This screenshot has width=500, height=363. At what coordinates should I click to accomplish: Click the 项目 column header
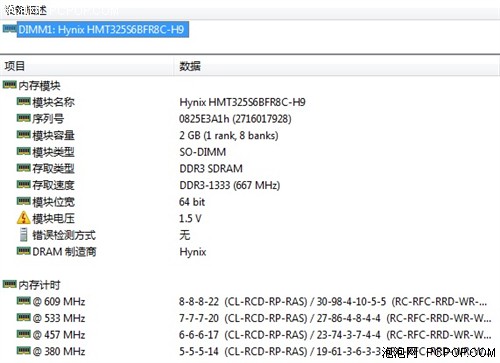15,66
